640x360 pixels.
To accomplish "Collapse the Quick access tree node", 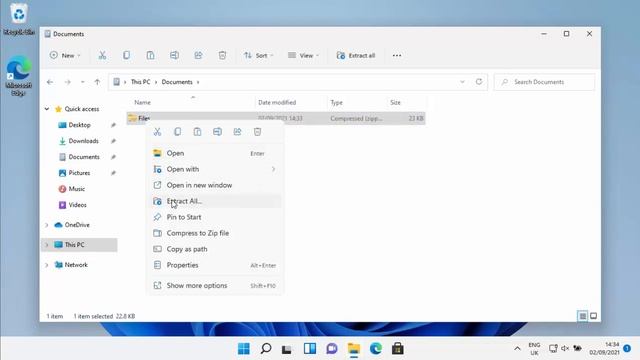I will [47, 109].
